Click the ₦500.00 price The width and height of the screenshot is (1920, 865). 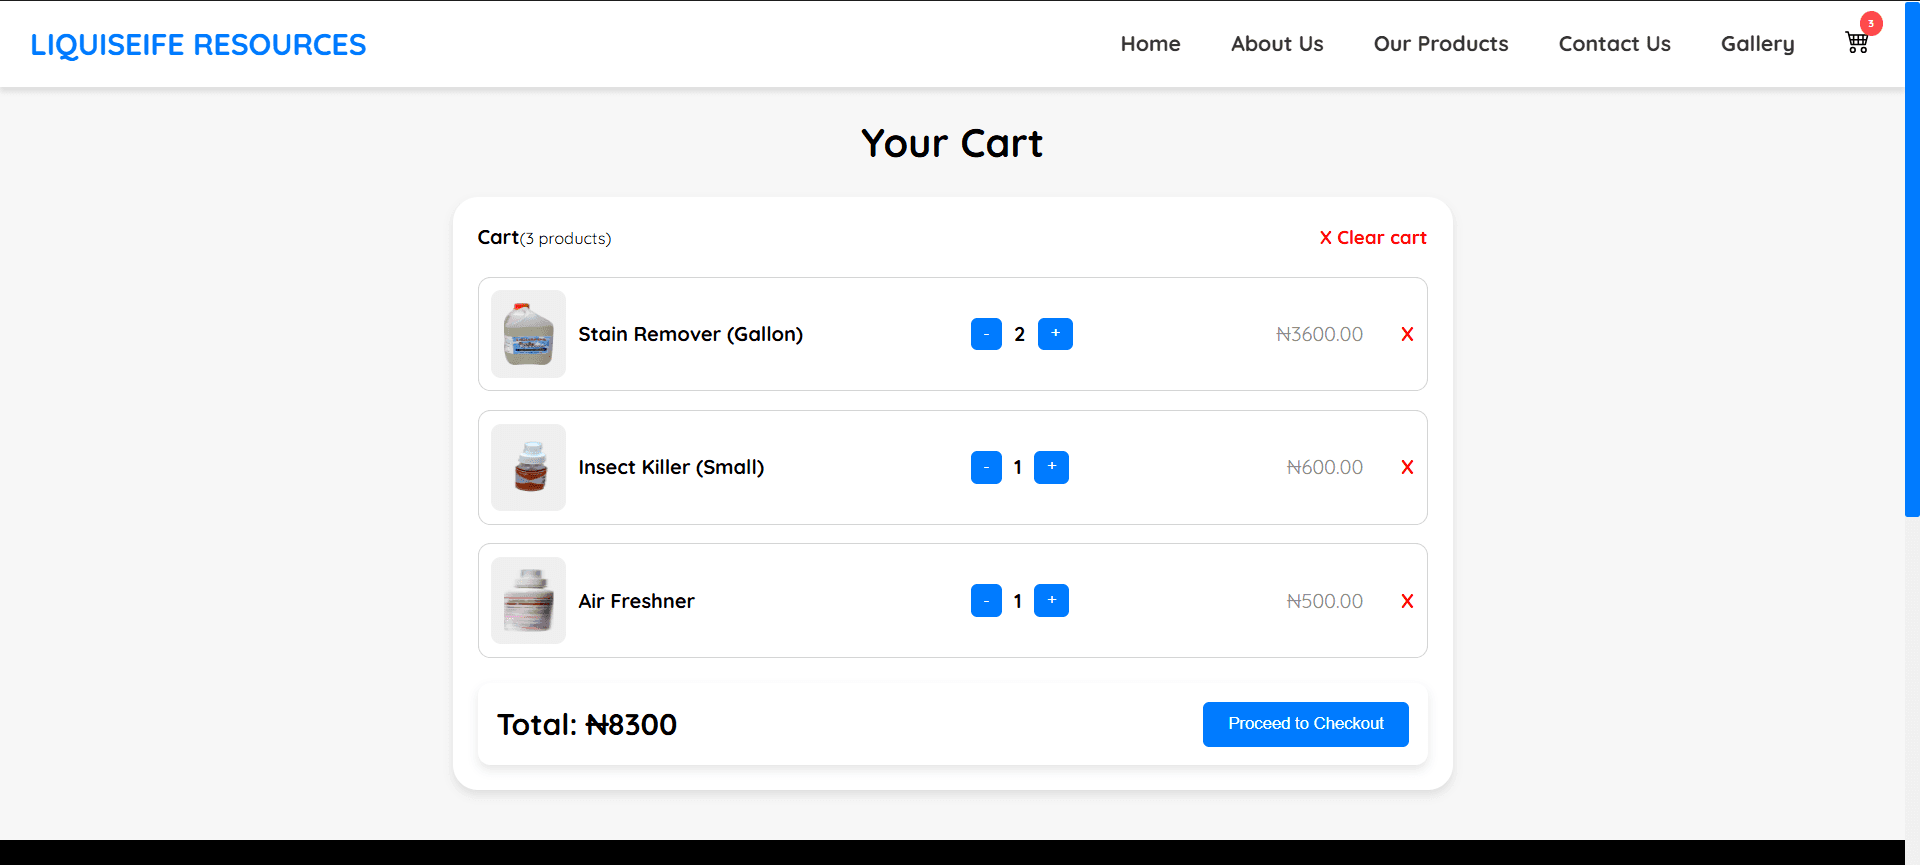point(1324,601)
